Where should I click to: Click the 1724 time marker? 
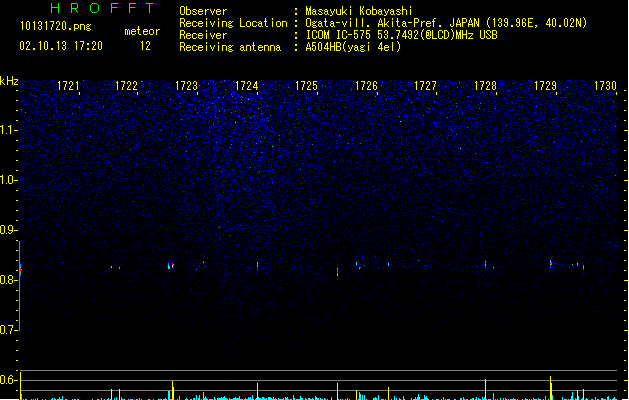pyautogui.click(x=246, y=86)
